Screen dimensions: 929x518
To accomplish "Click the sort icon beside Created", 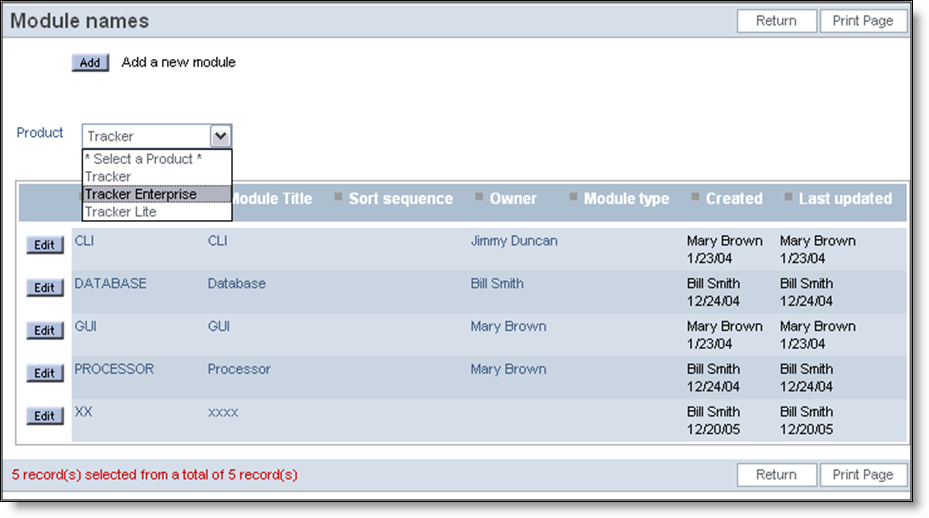I will point(696,196).
